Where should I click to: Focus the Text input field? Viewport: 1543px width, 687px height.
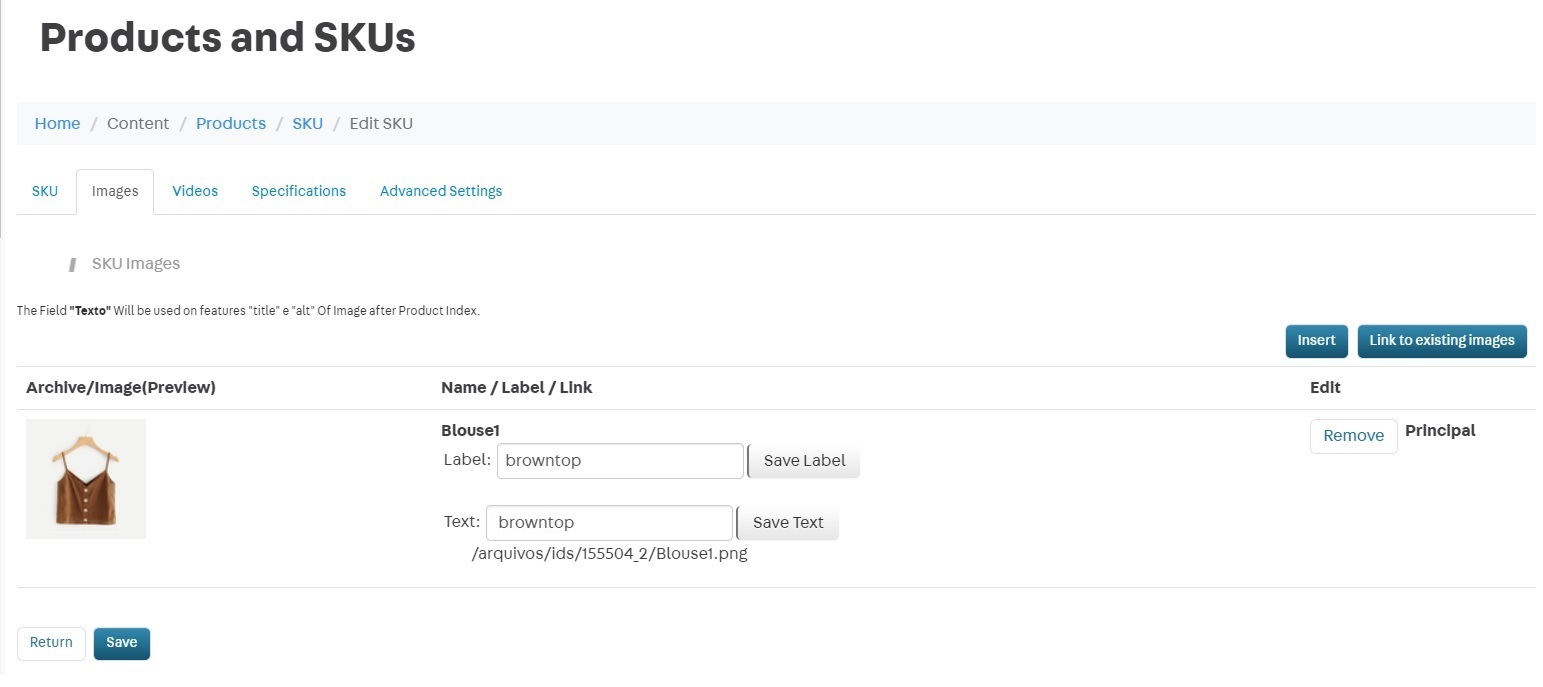coord(610,523)
